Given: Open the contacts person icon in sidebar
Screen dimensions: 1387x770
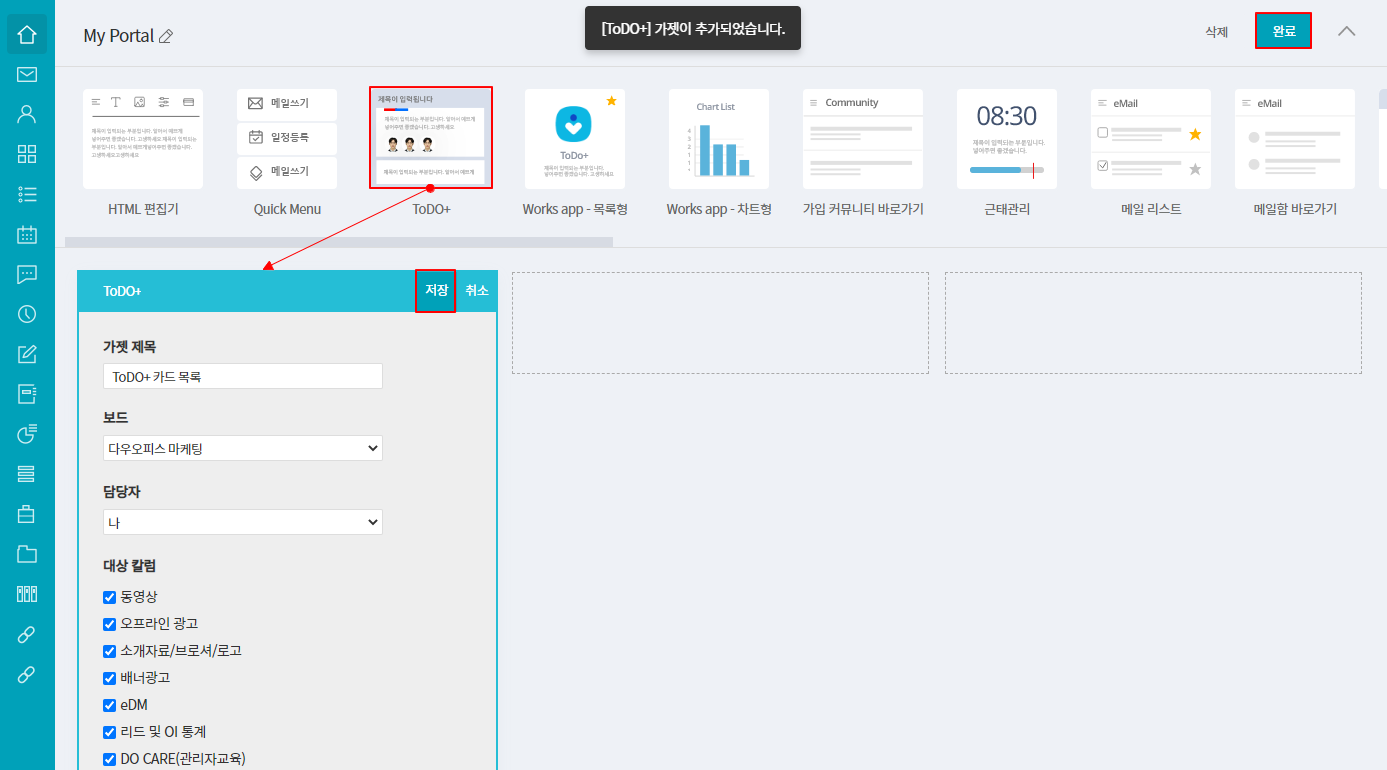Looking at the screenshot, I should pos(27,114).
